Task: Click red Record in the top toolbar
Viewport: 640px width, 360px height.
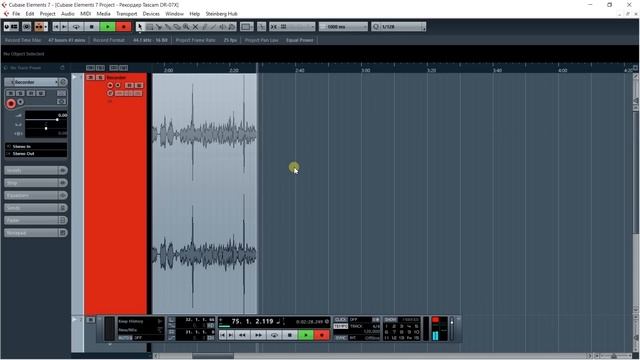Action: 123,27
